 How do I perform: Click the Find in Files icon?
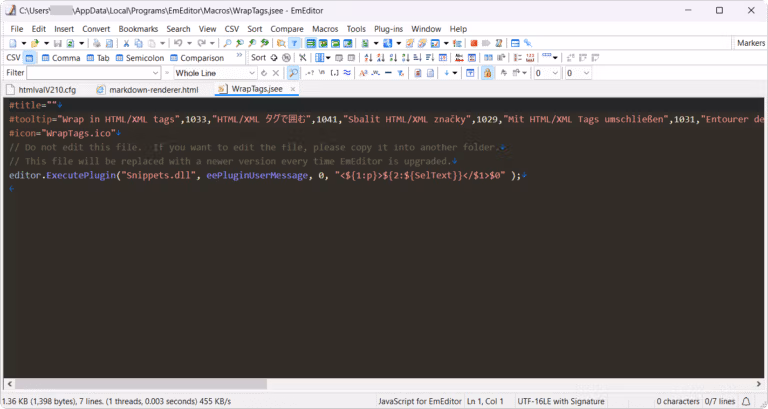[281, 43]
